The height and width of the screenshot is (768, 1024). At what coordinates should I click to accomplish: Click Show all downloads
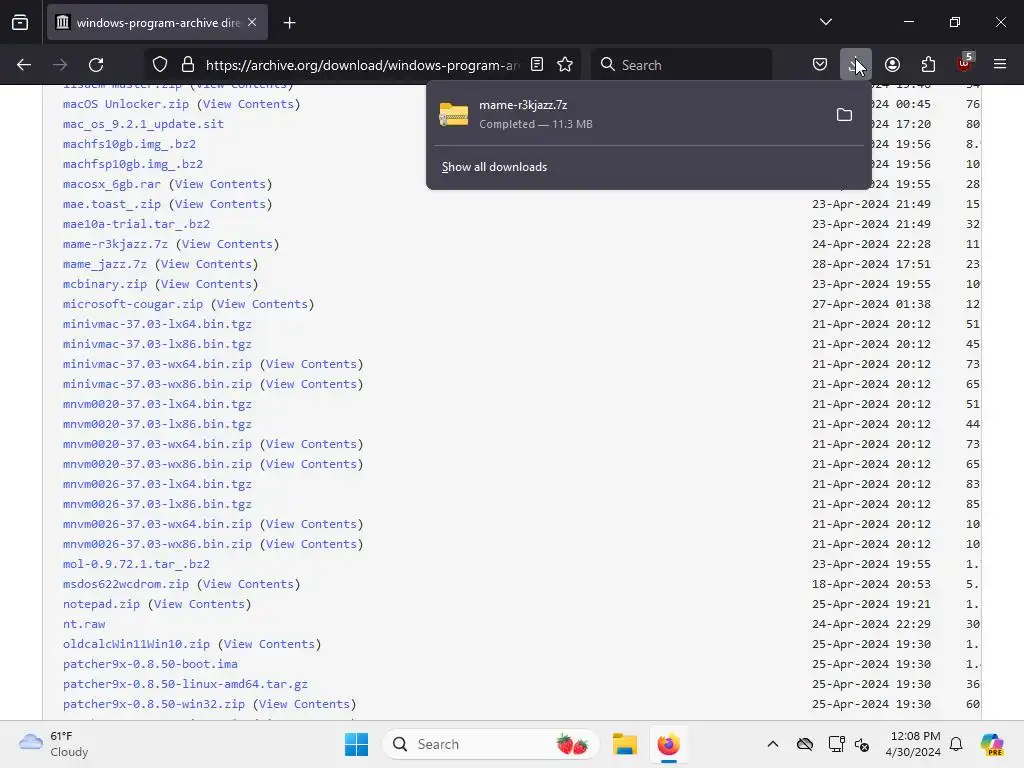click(x=494, y=167)
